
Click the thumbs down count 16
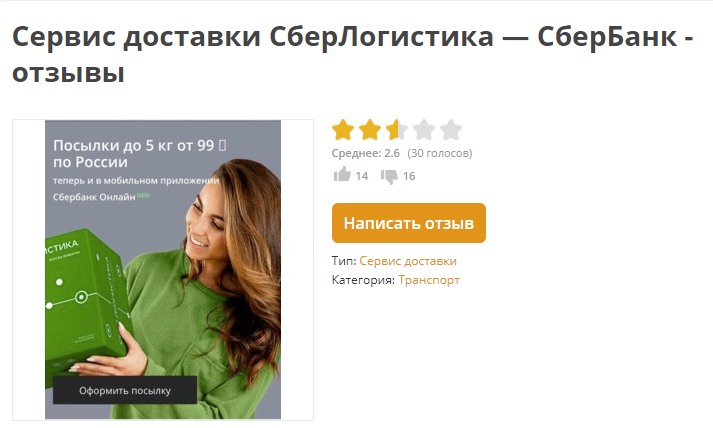409,176
